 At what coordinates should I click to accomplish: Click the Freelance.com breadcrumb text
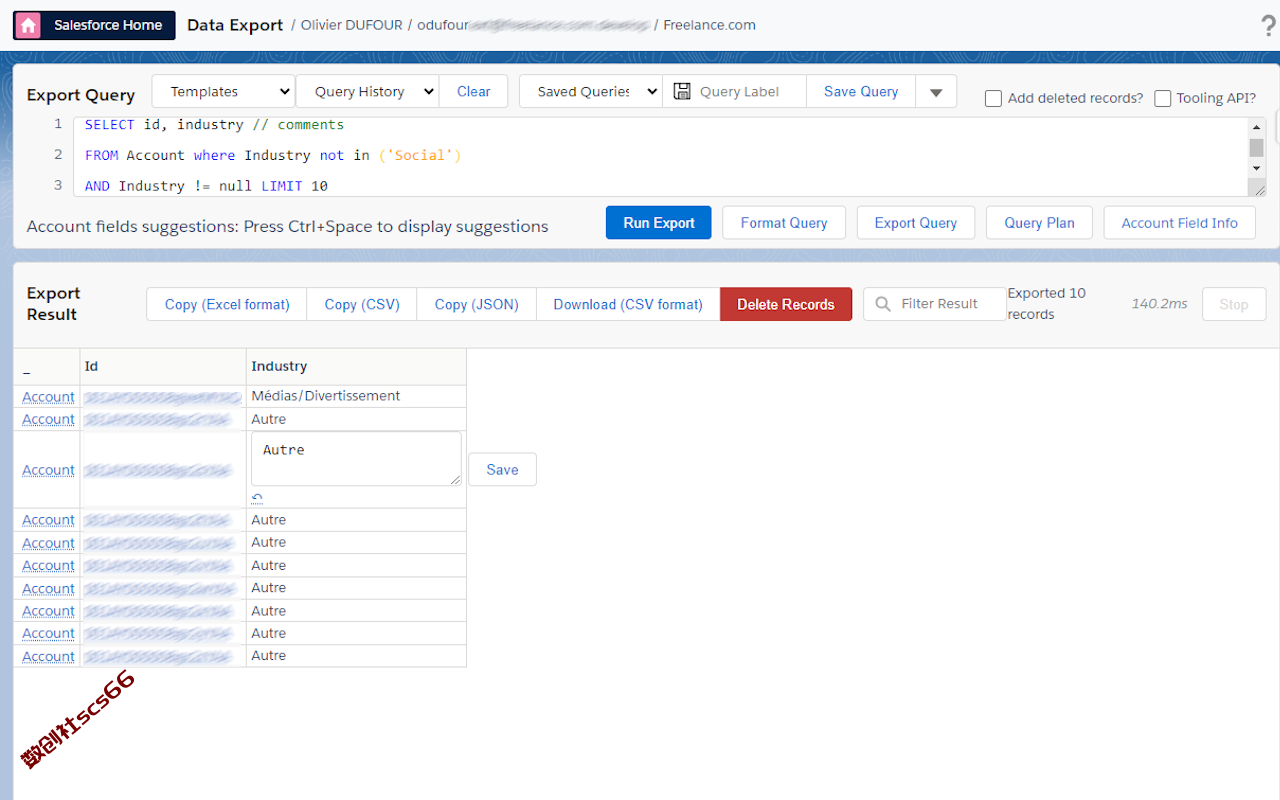pyautogui.click(x=709, y=25)
